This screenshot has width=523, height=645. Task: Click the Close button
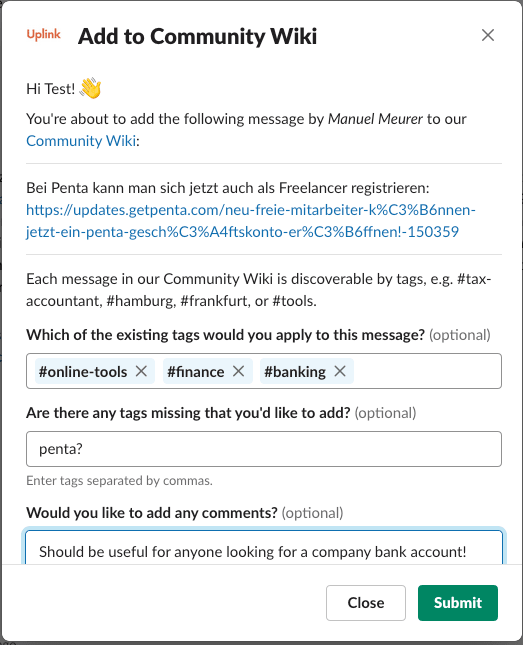coord(365,603)
